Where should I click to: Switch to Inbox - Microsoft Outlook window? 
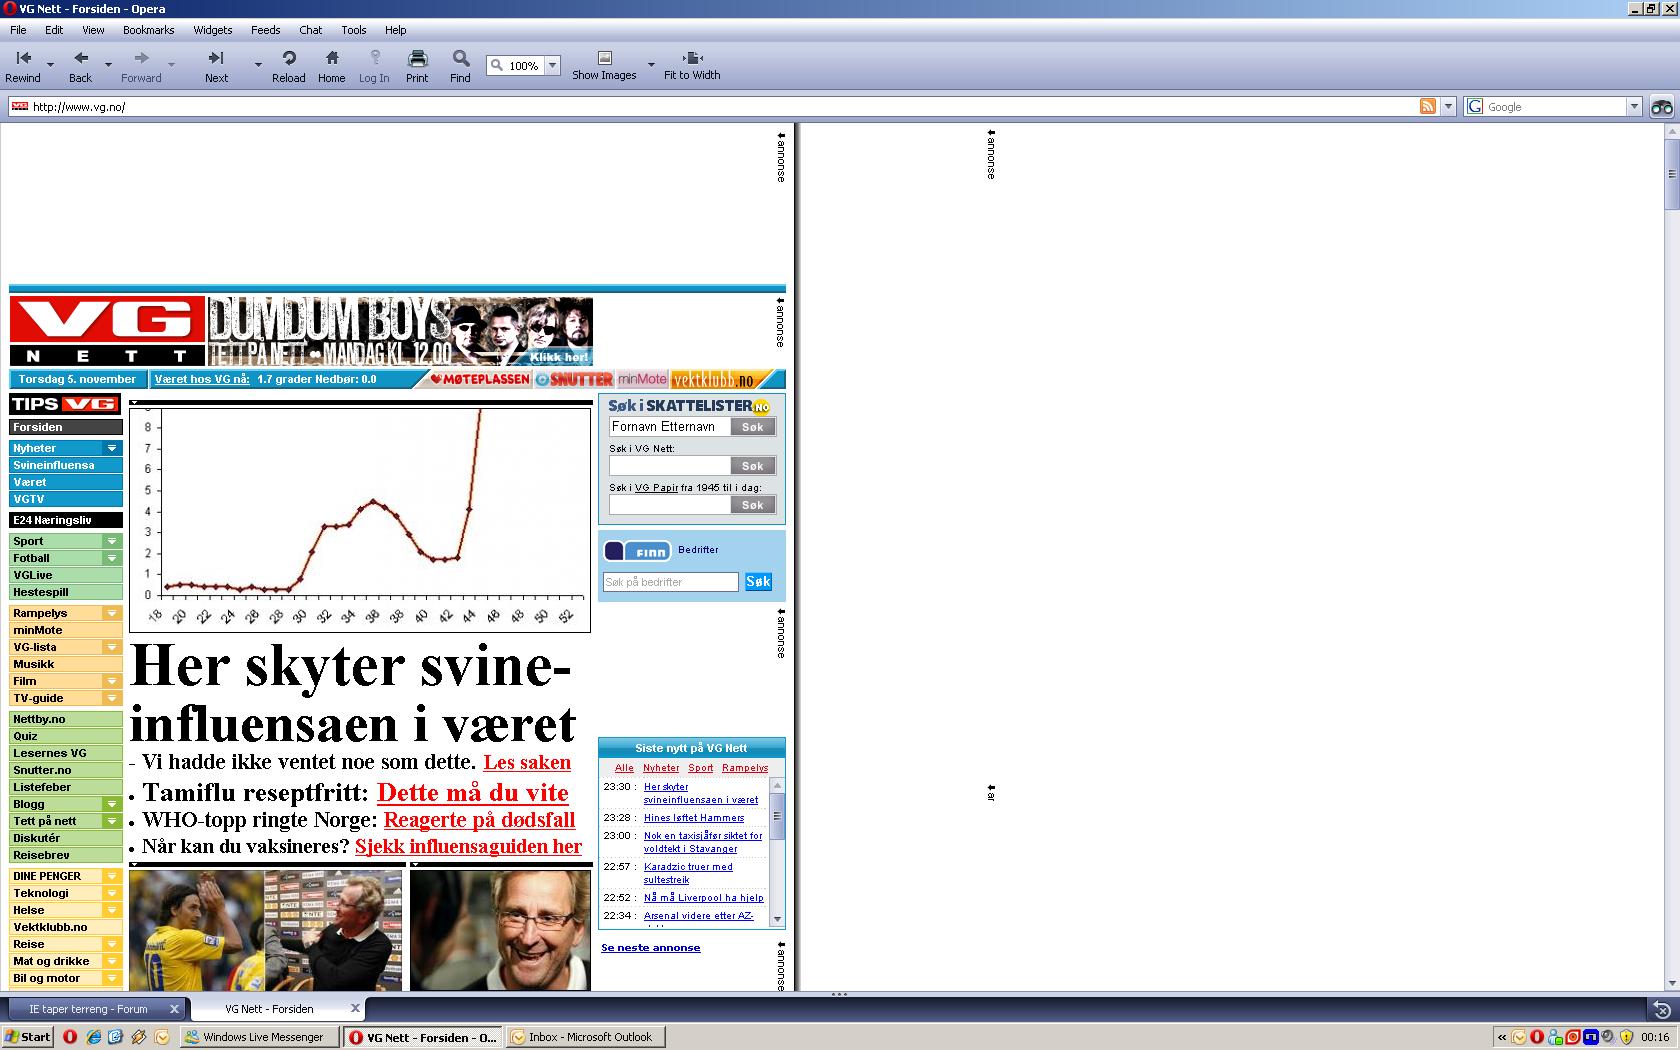pos(586,1037)
